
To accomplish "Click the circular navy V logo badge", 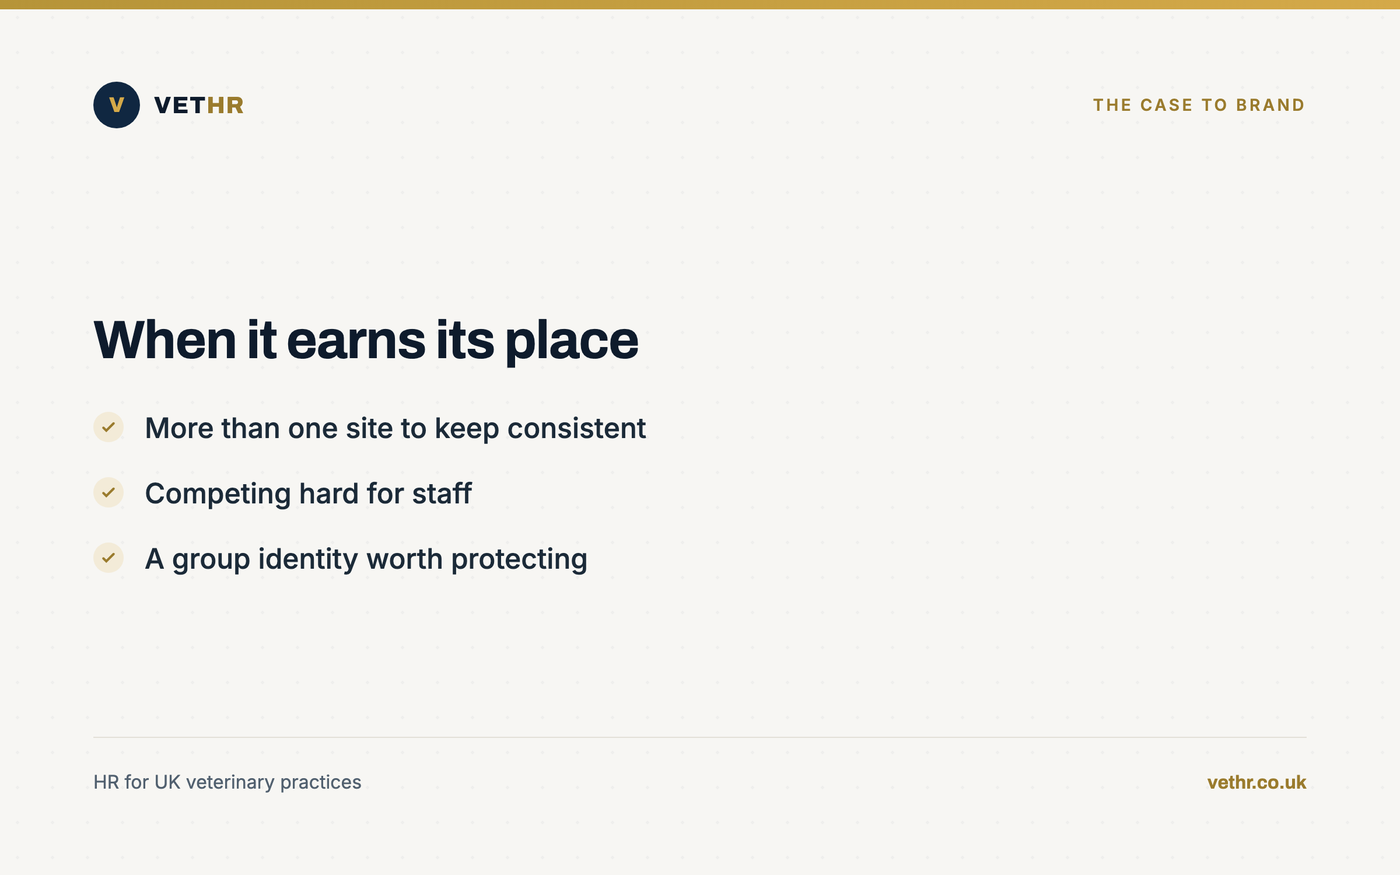I will (x=116, y=105).
